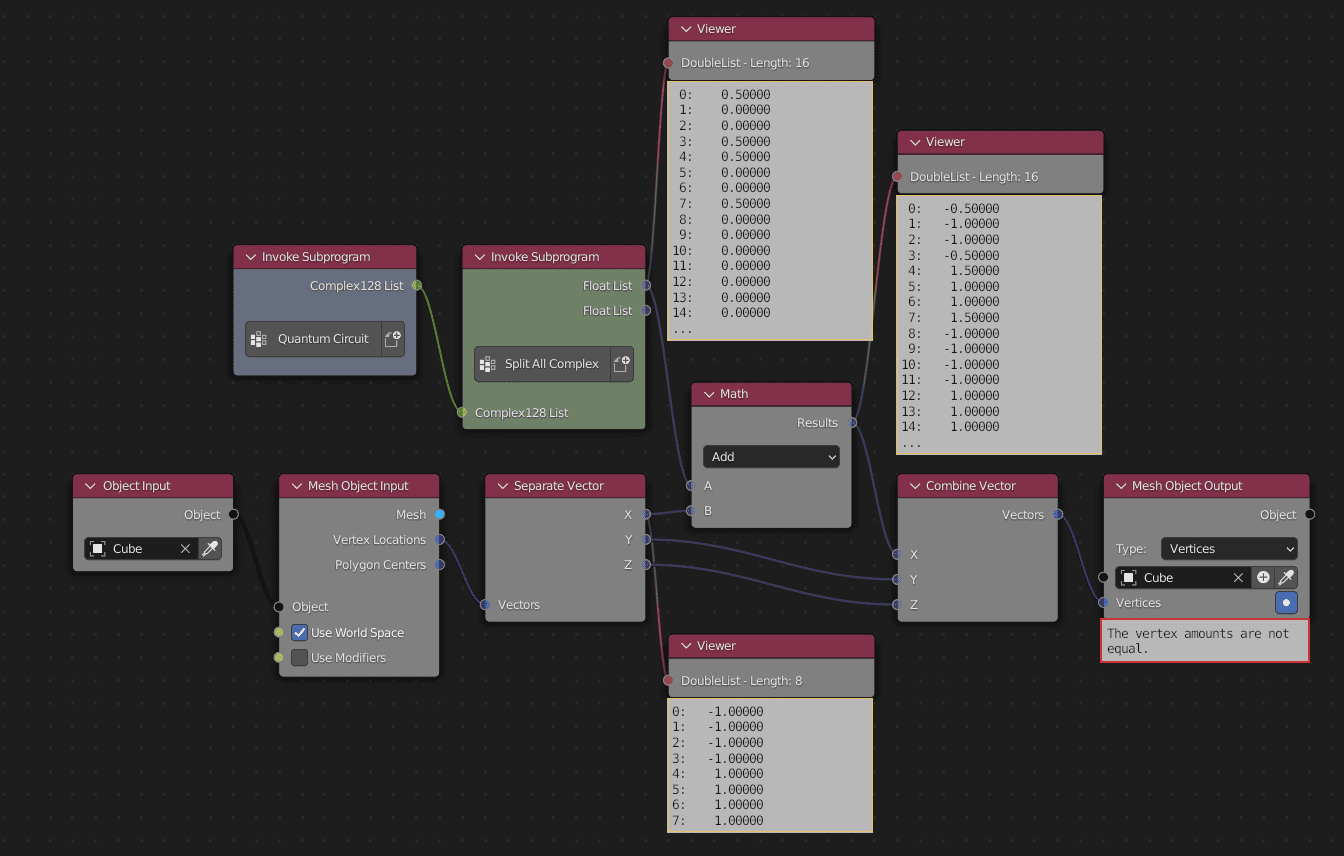Click the 'DoubleList - Length: 8' label
1344x856 pixels.
tap(741, 681)
